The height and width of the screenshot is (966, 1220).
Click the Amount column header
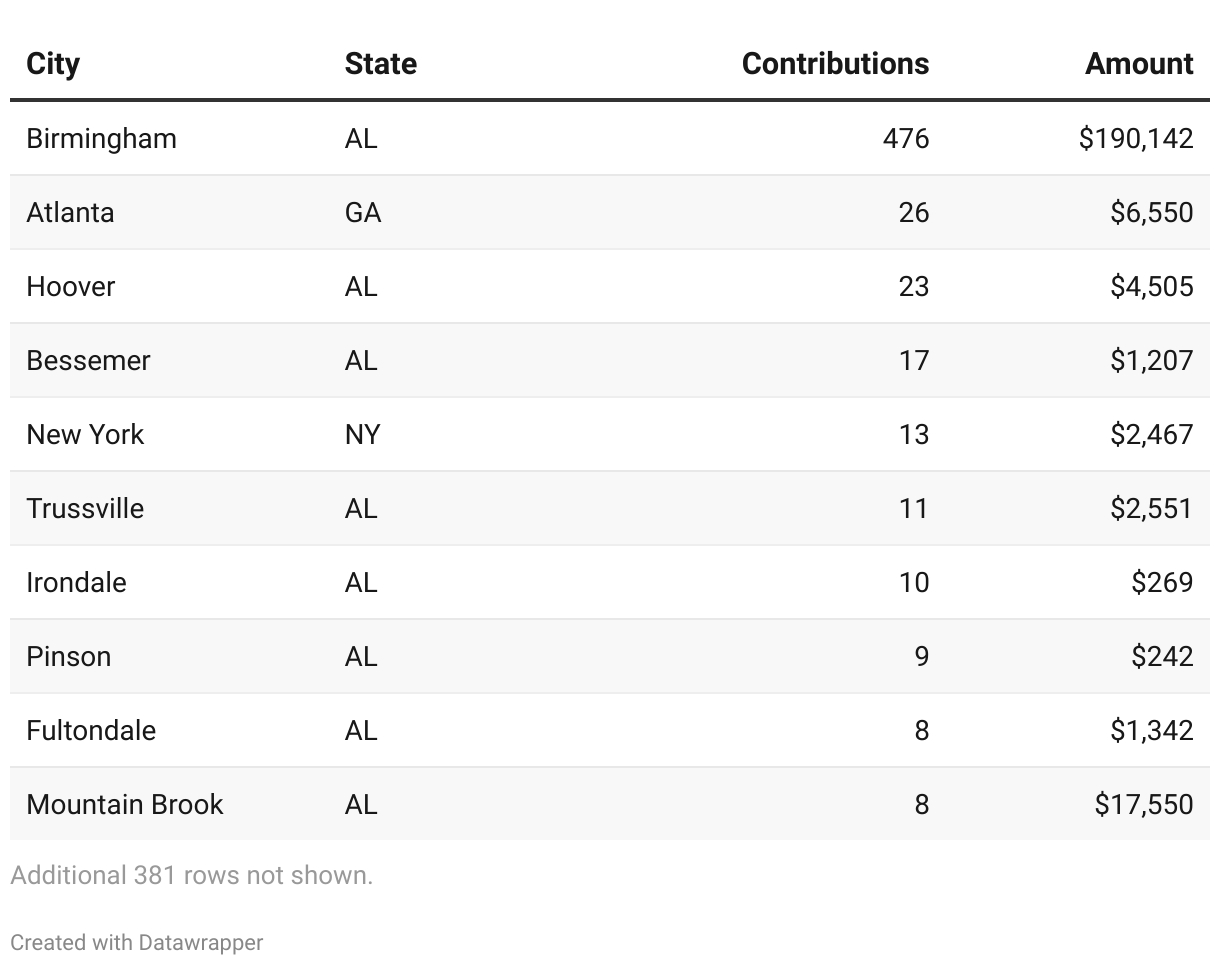click(1139, 64)
